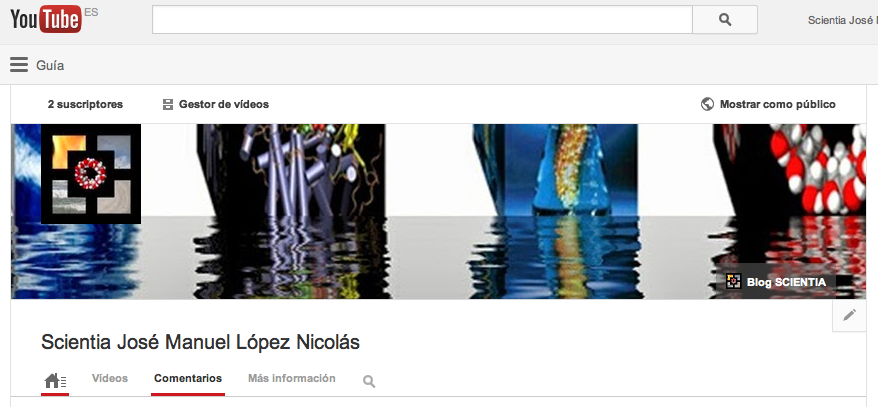This screenshot has width=878, height=407.
Task: Click the Gestor de vídeos icon
Action: click(x=168, y=104)
